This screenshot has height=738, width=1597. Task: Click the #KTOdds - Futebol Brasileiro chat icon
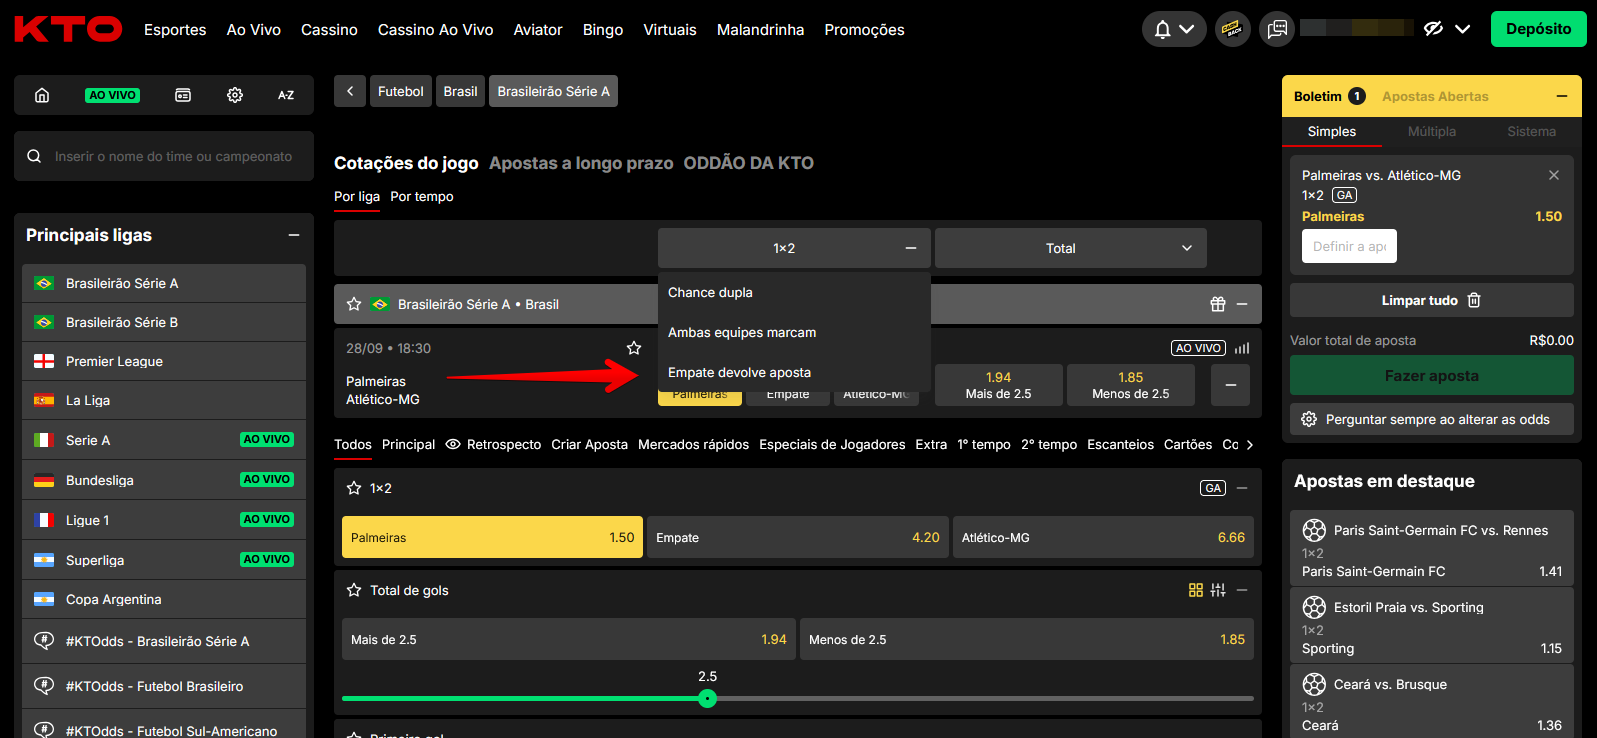[x=44, y=686]
